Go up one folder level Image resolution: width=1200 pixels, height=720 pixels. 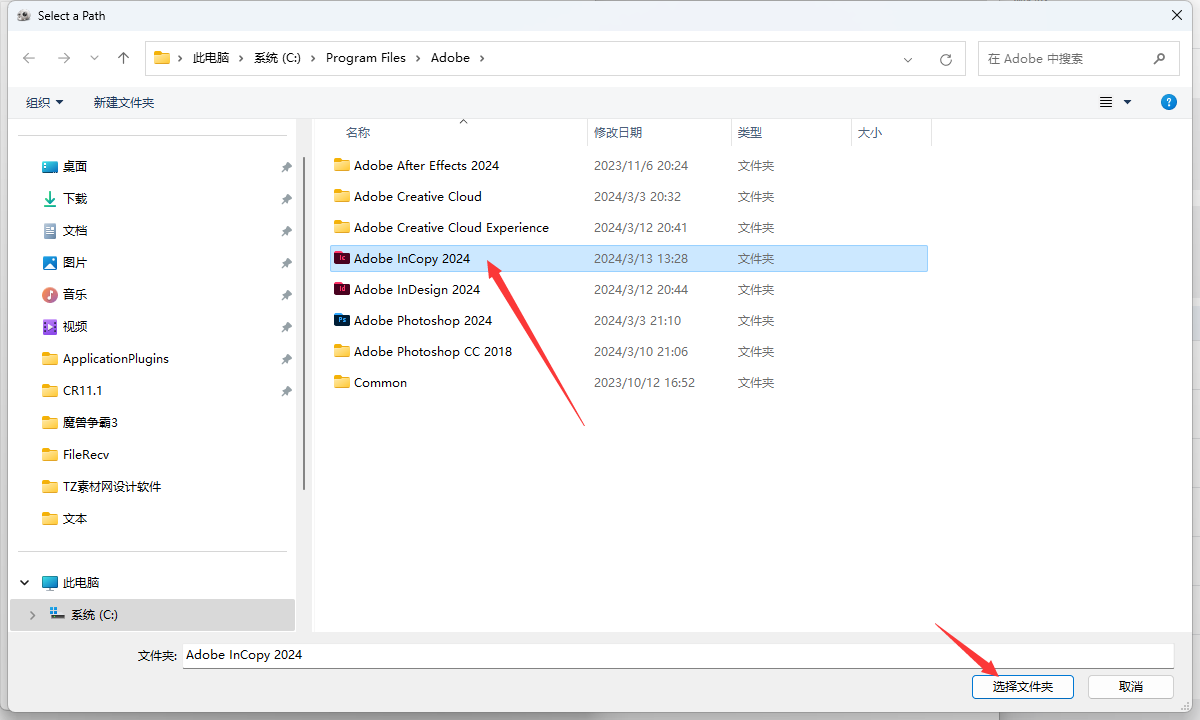click(124, 58)
